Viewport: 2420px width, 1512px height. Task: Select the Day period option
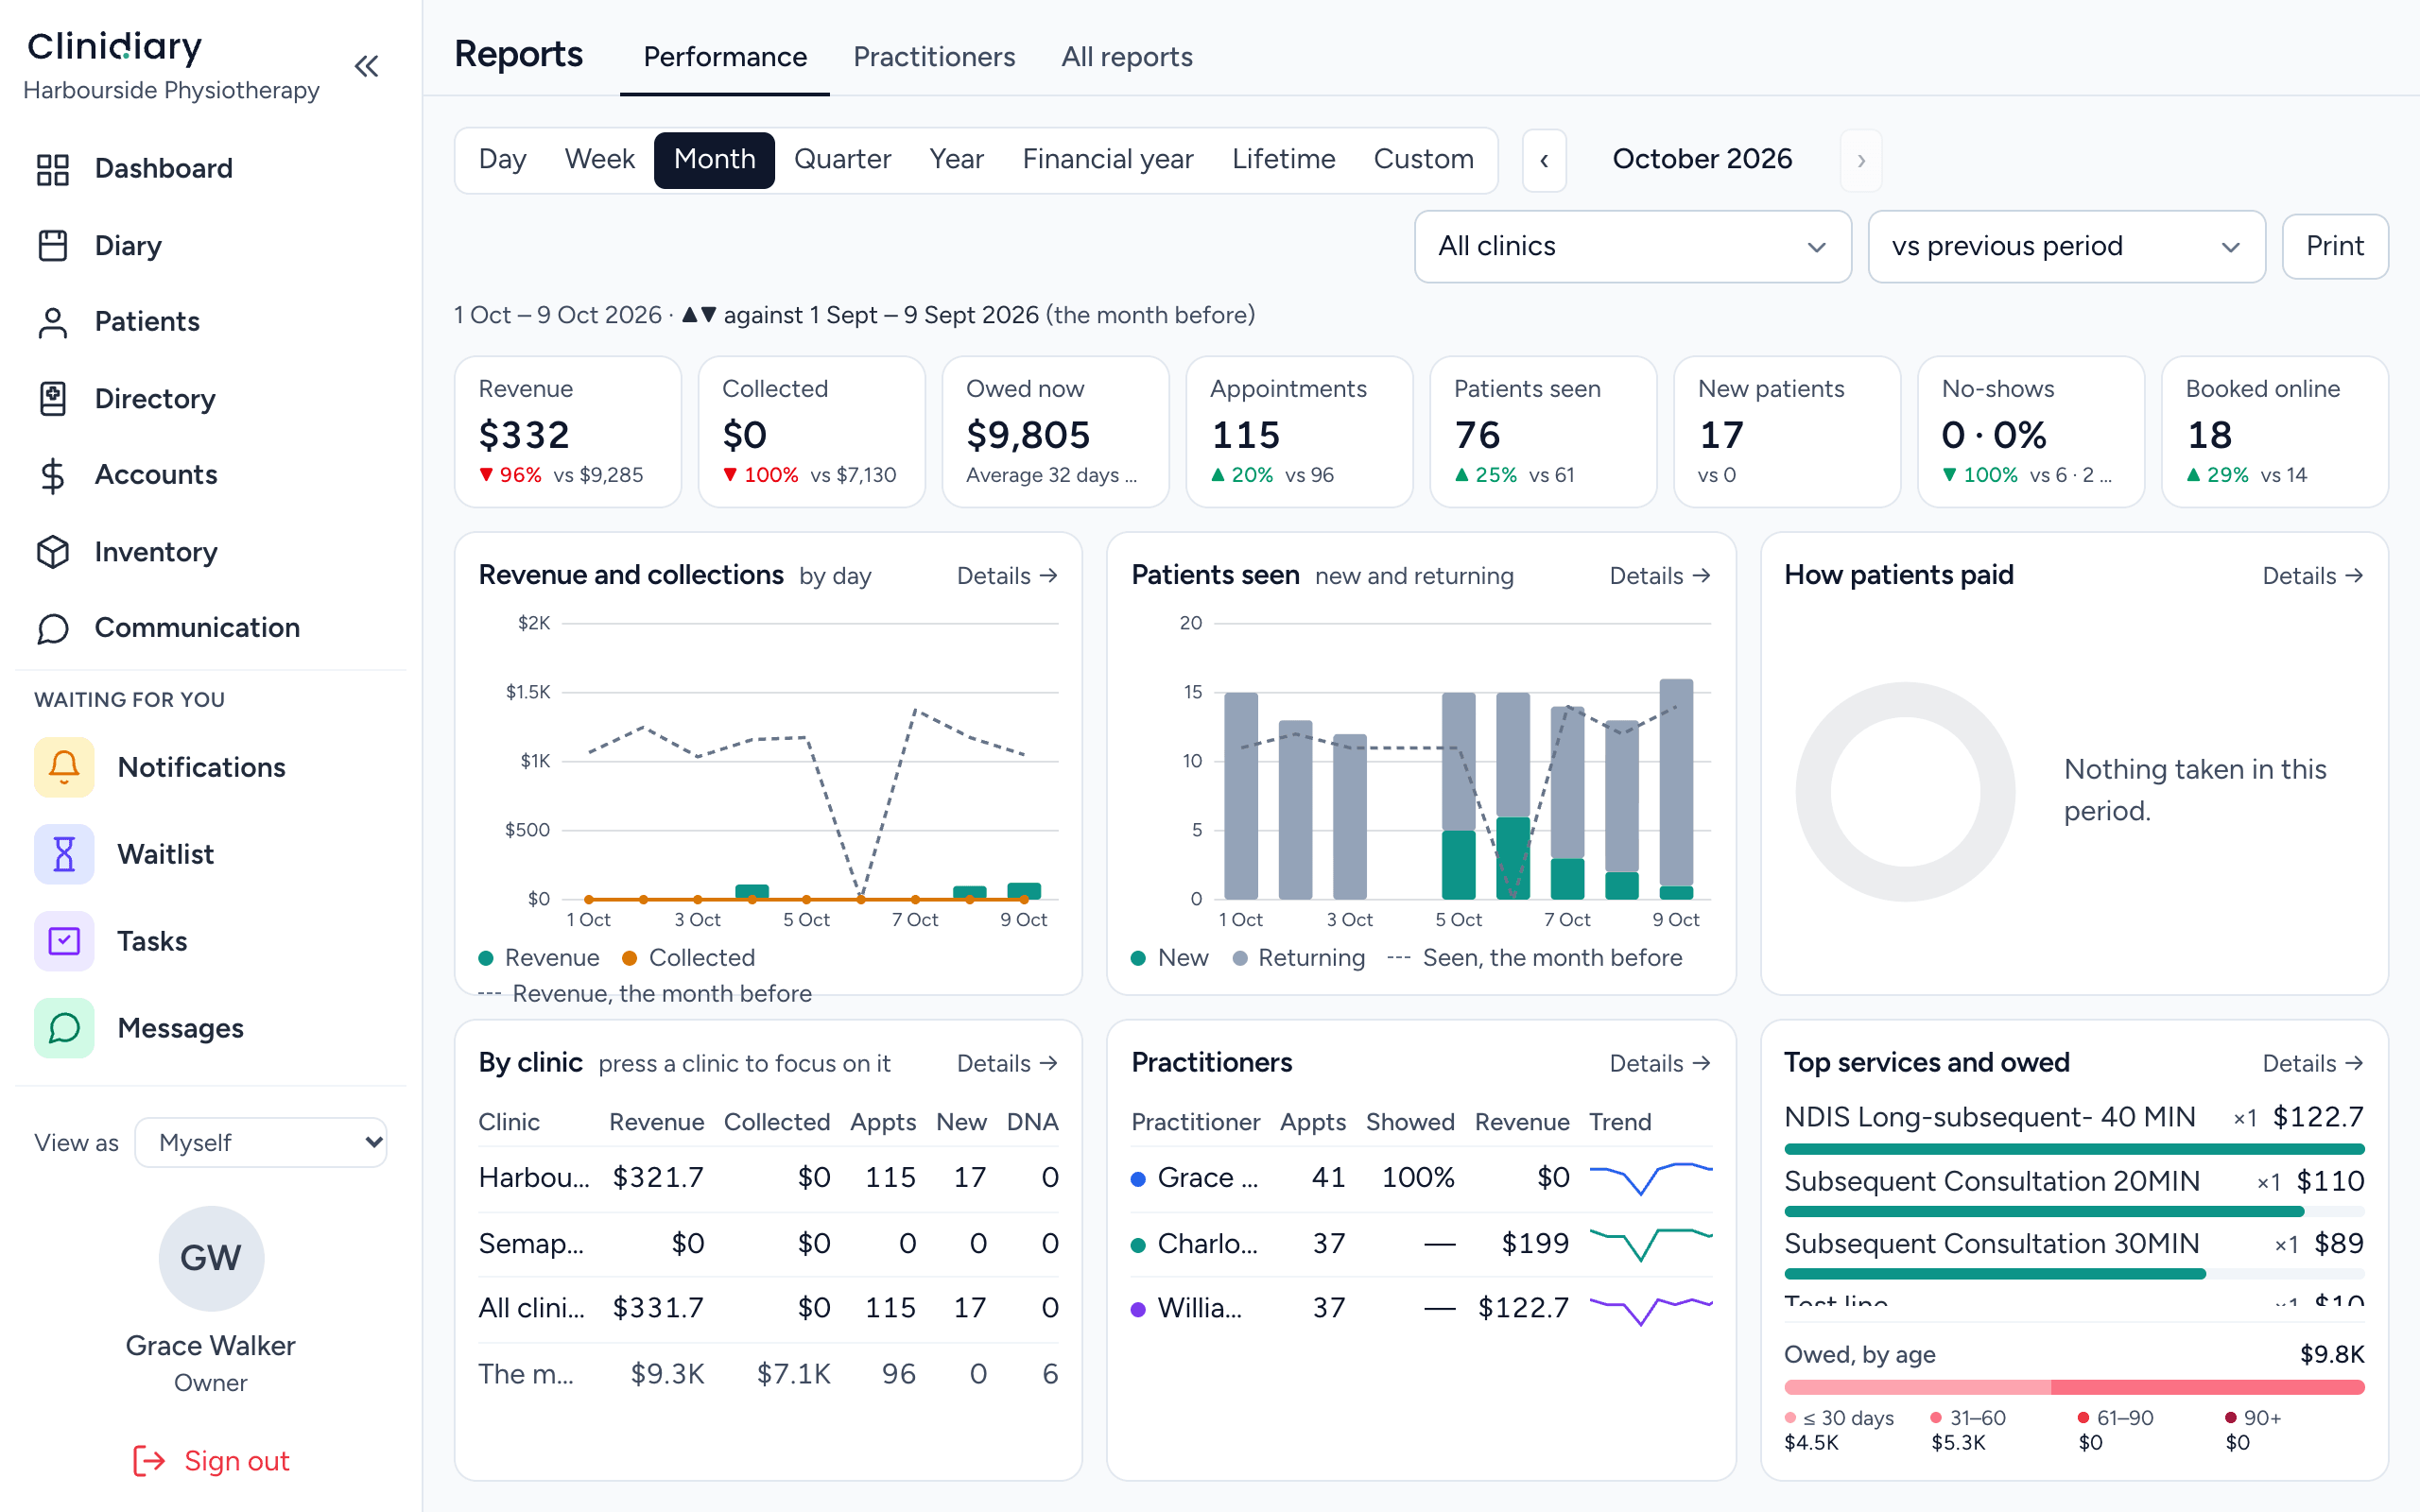pos(502,160)
